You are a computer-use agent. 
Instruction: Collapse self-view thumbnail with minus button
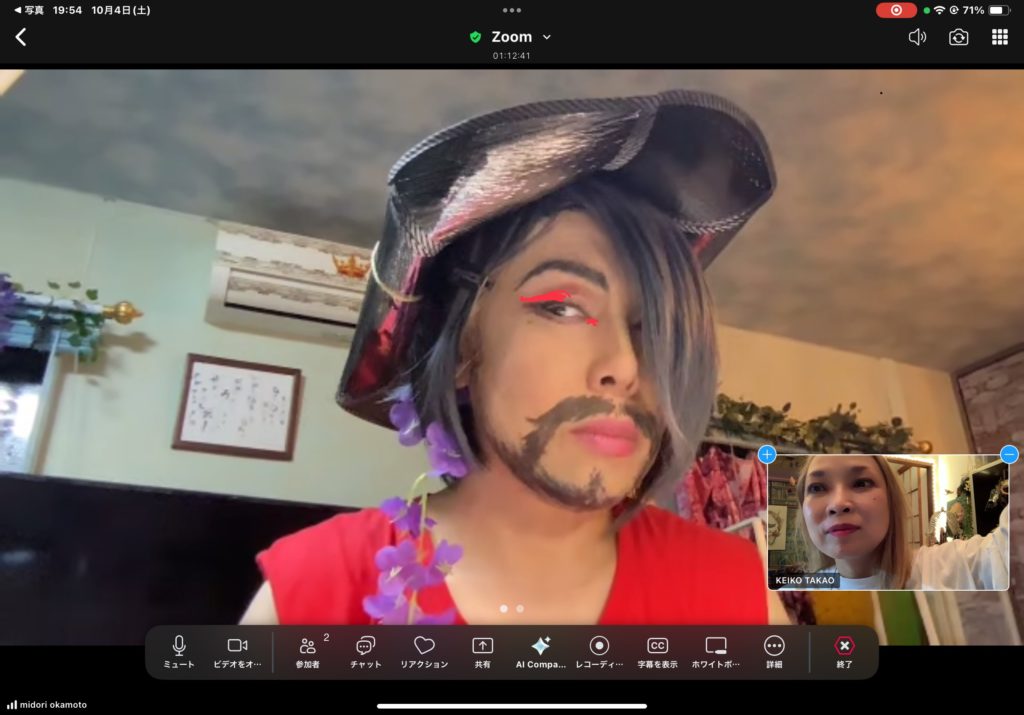pyautogui.click(x=1009, y=454)
